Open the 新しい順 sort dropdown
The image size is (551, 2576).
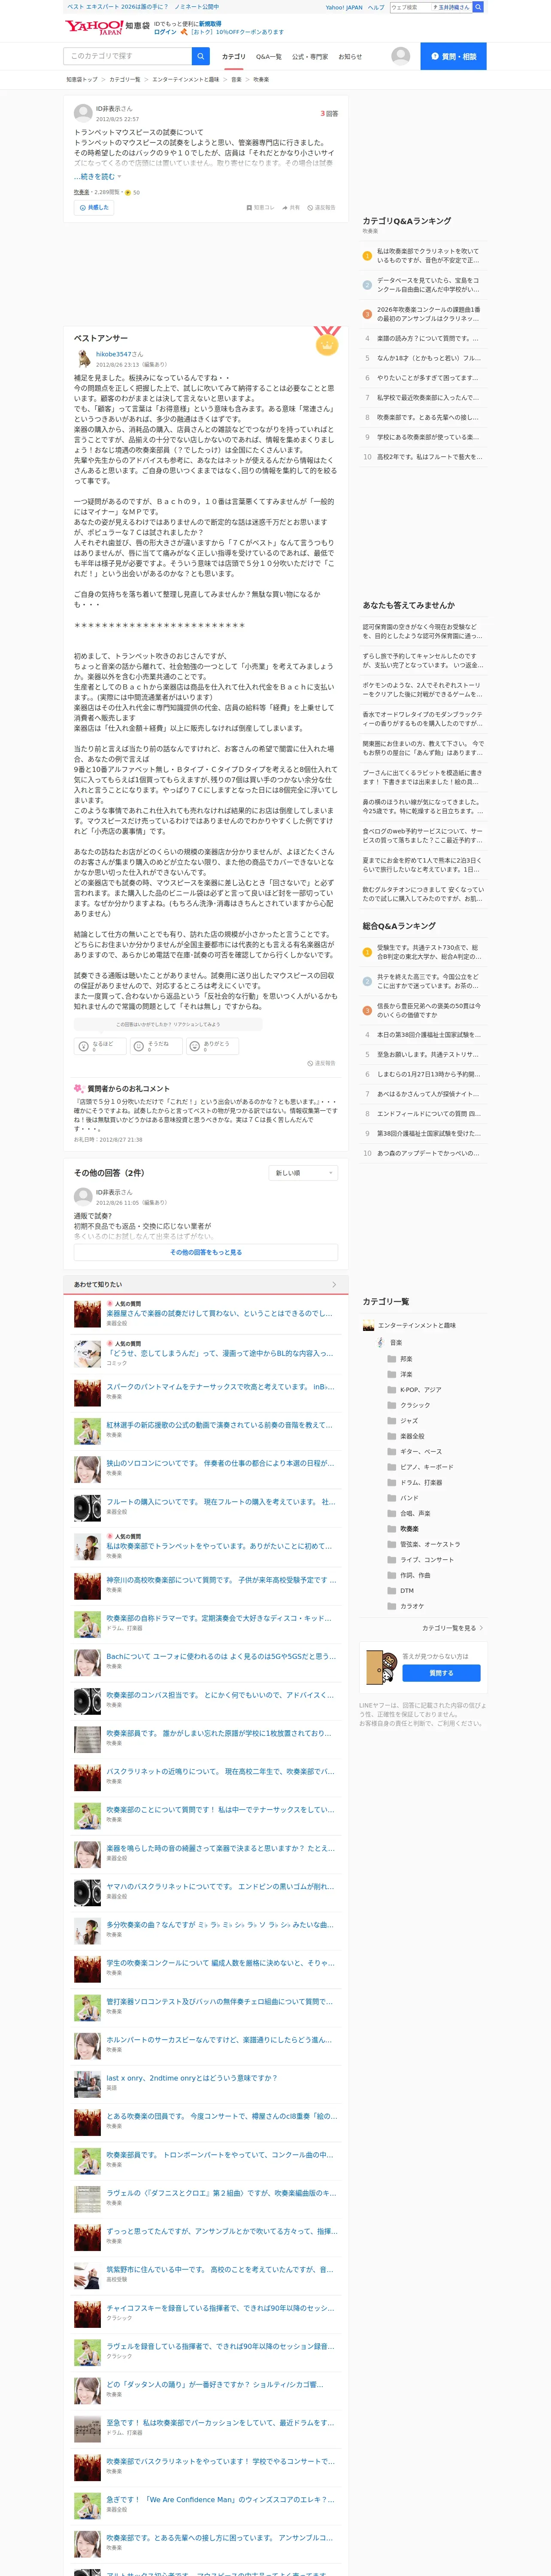(304, 1173)
